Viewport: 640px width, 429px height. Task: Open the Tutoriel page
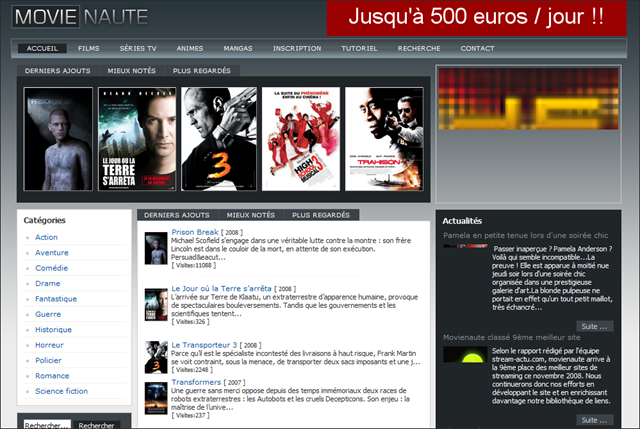point(359,49)
